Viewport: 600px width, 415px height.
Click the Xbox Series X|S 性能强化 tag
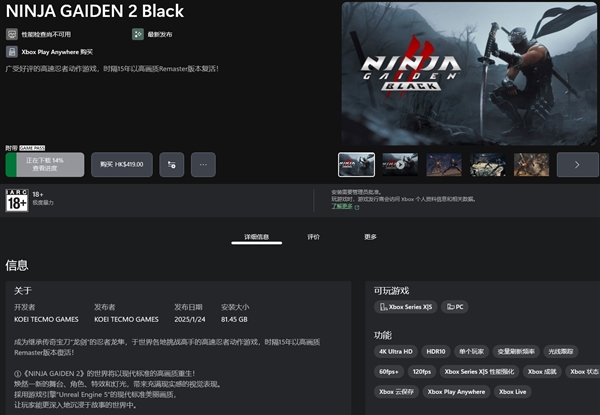(479, 371)
